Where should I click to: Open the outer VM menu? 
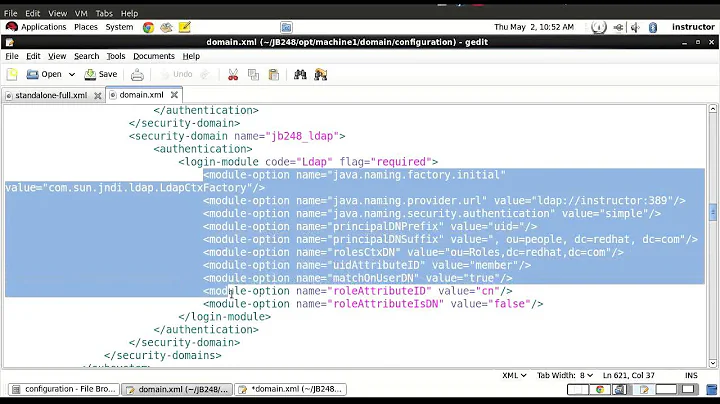[x=81, y=13]
